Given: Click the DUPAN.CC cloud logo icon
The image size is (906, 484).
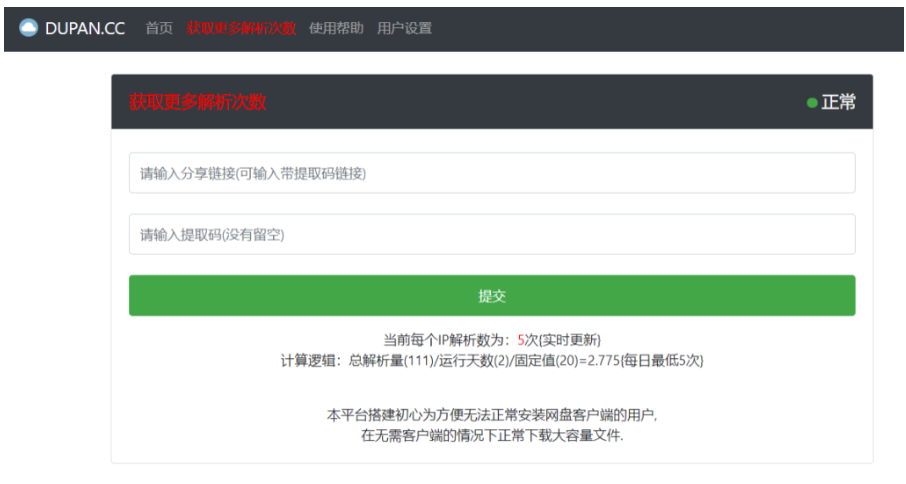Looking at the screenshot, I should pos(28,28).
